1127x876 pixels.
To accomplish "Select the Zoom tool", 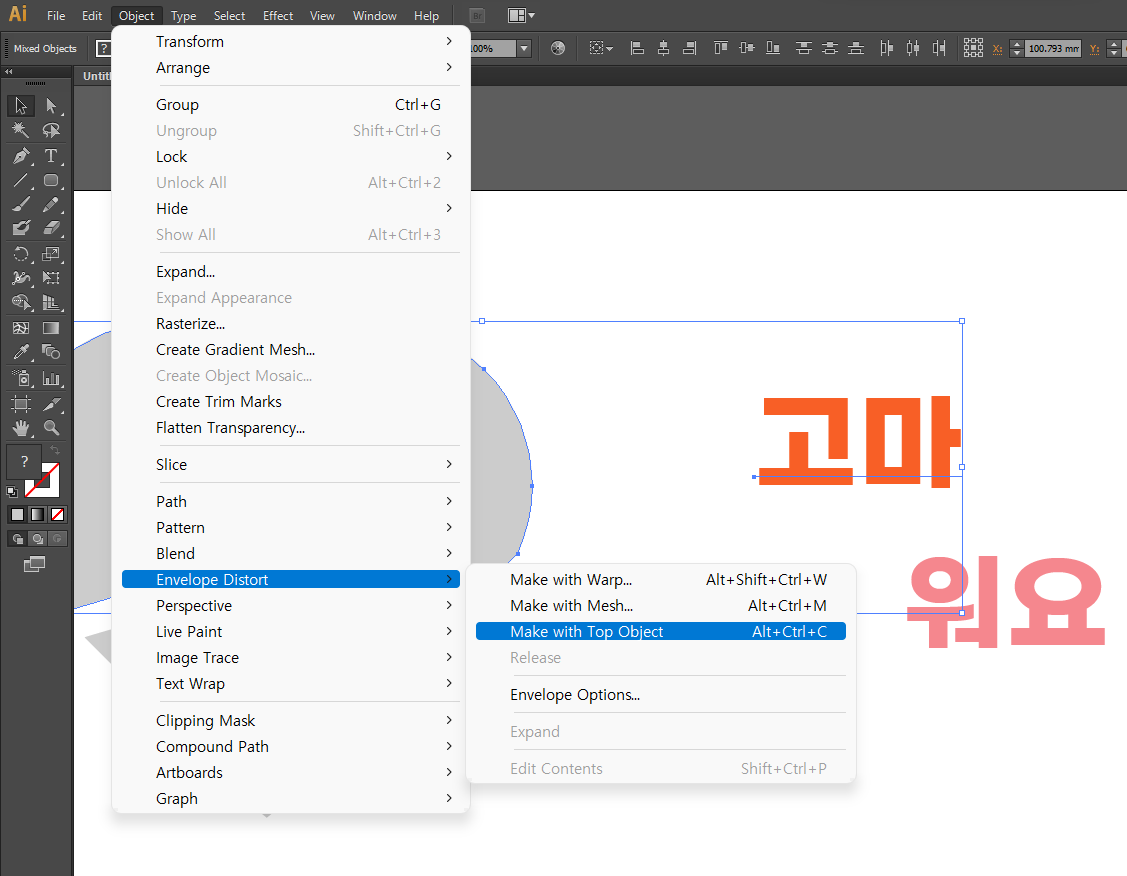I will (x=51, y=428).
